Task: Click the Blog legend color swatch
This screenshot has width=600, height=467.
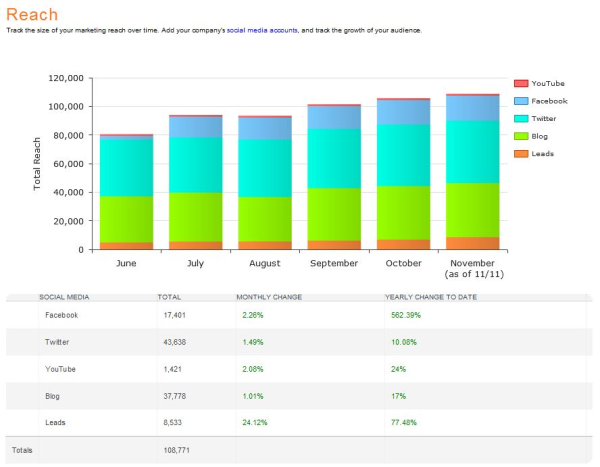Action: click(521, 135)
